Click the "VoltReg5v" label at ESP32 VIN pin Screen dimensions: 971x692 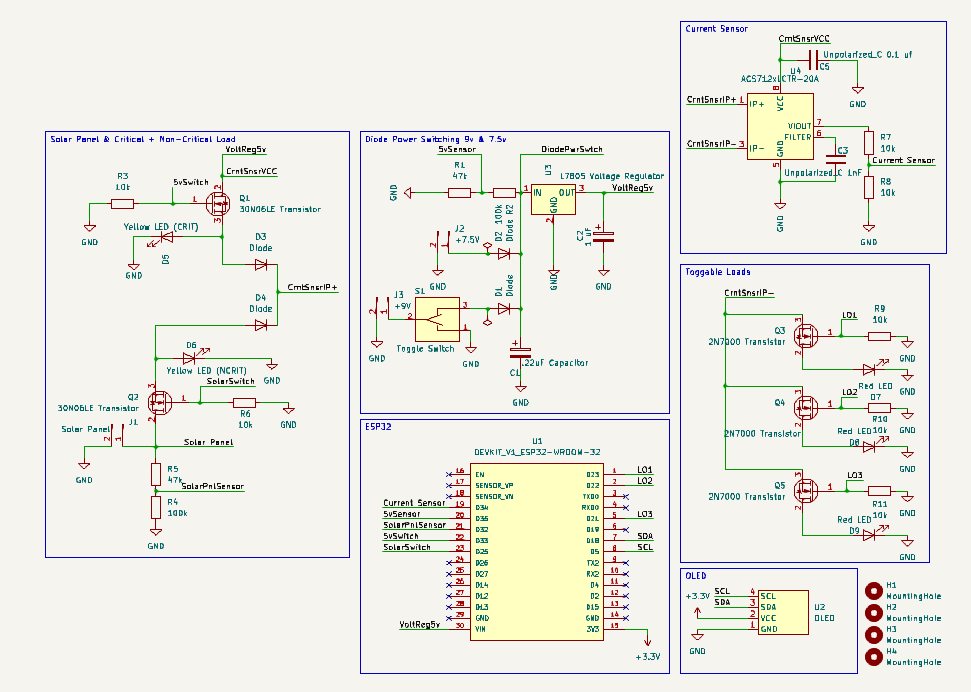pos(419,624)
